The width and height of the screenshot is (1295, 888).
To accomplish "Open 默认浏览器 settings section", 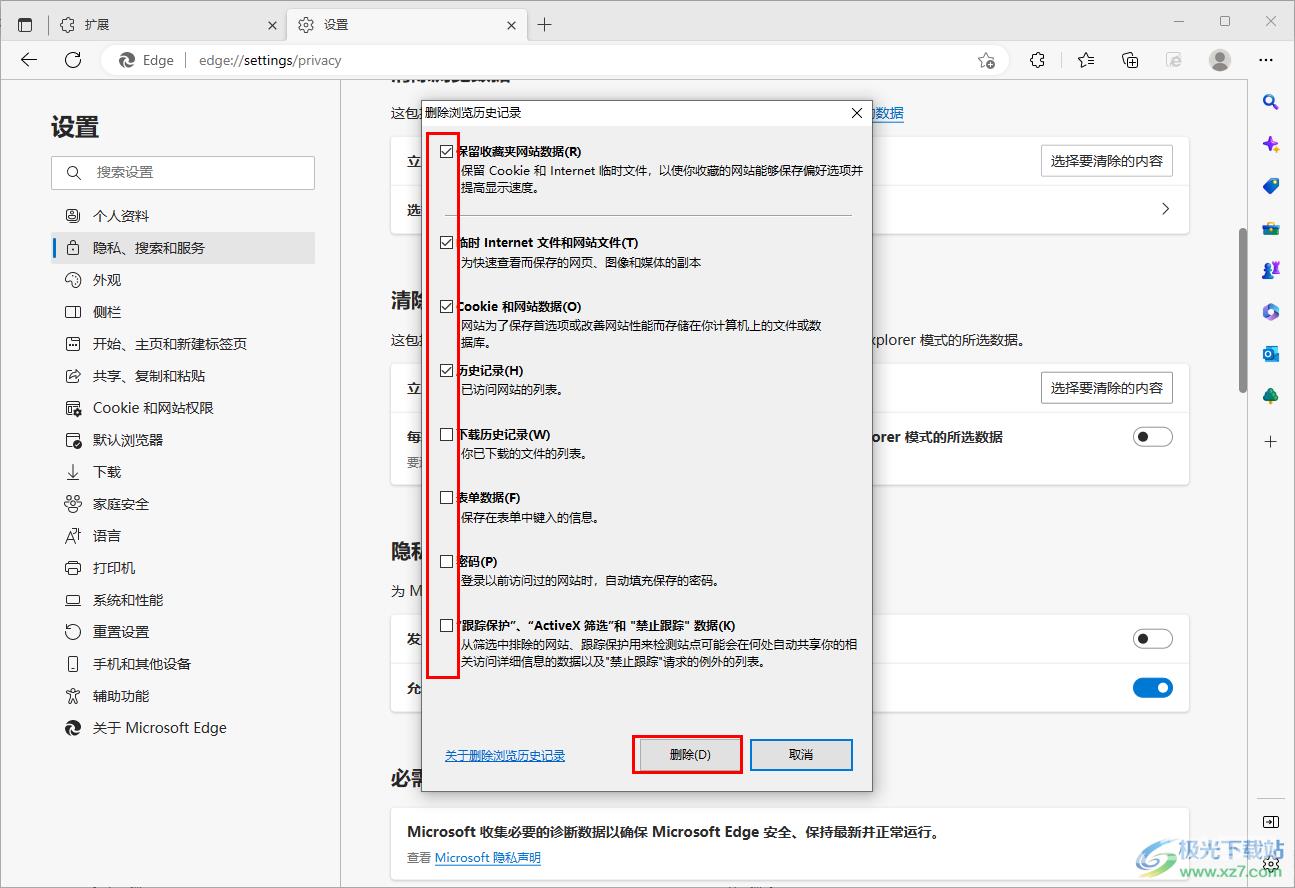I will point(183,440).
